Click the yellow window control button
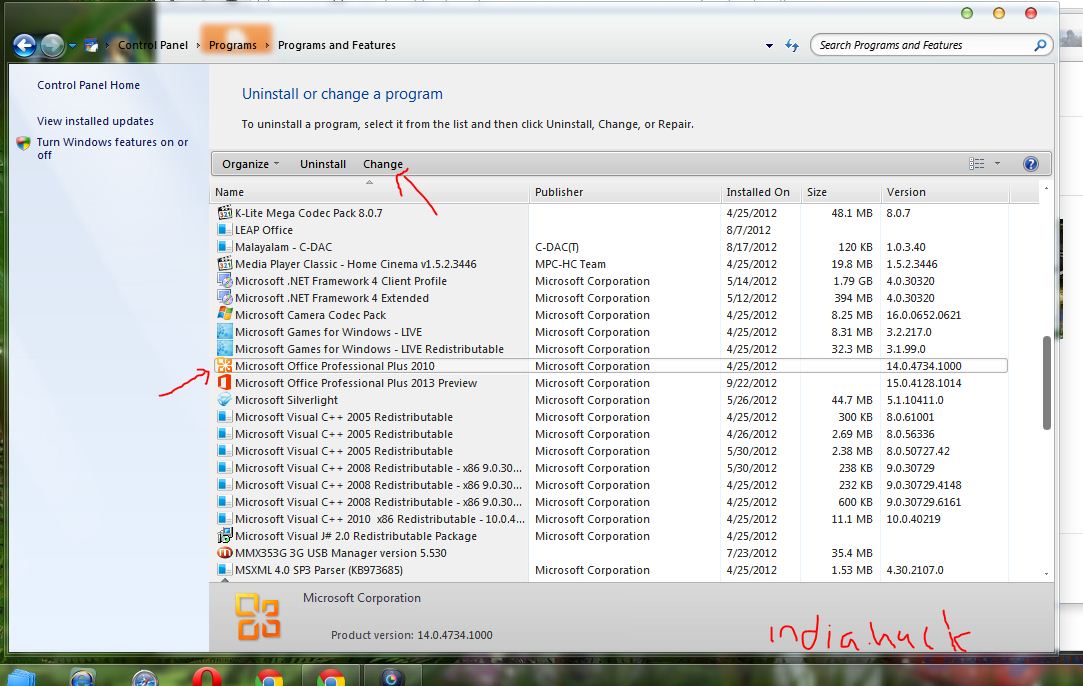 pyautogui.click(x=999, y=13)
